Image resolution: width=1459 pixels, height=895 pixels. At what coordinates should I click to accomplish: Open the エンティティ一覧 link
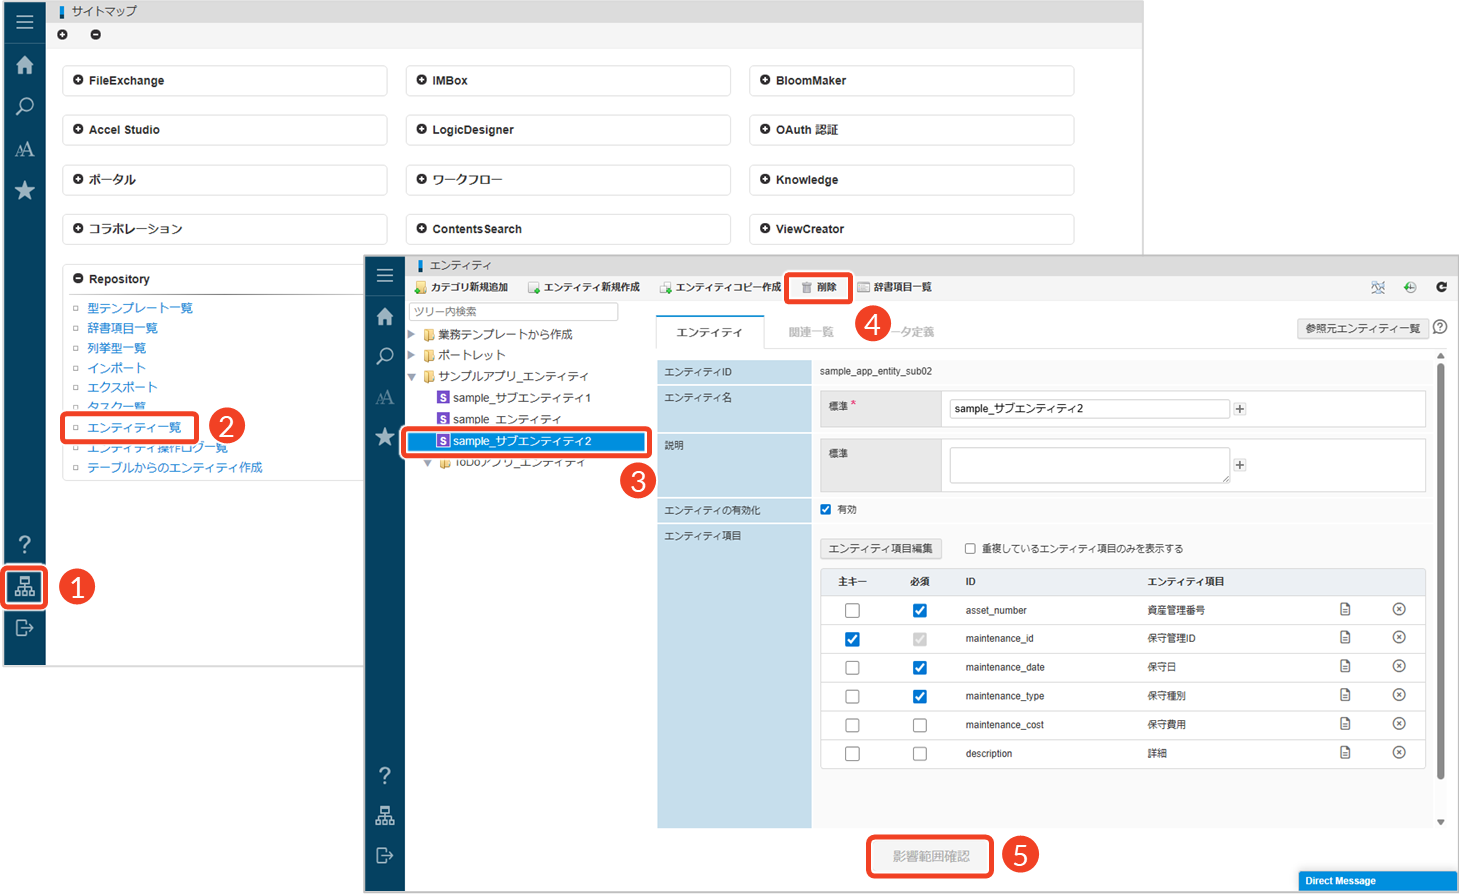tap(134, 427)
